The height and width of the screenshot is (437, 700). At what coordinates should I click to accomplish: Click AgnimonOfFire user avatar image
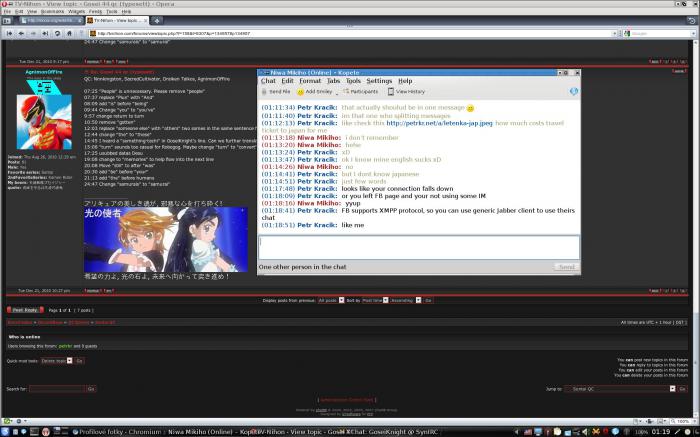tap(44, 122)
